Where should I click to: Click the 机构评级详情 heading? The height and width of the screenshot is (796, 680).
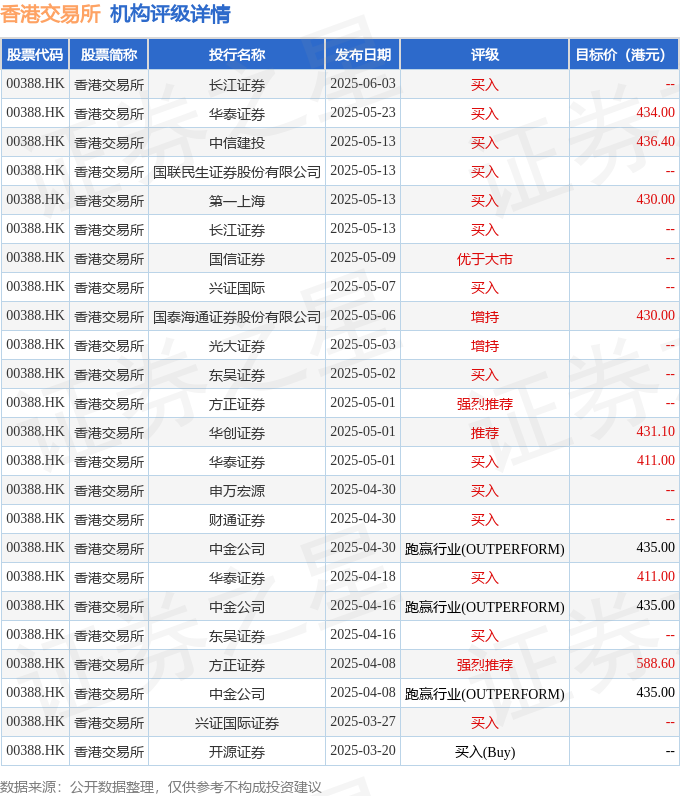[170, 14]
